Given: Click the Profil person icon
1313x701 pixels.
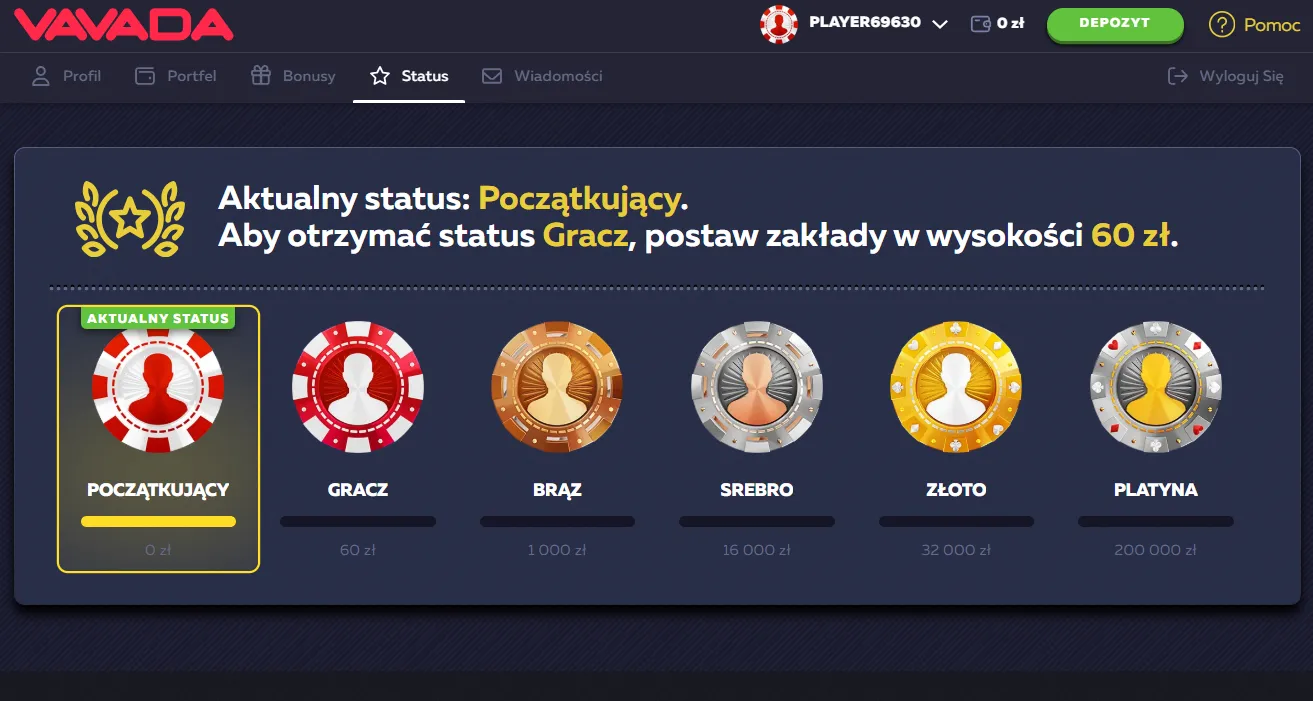Looking at the screenshot, I should (41, 76).
